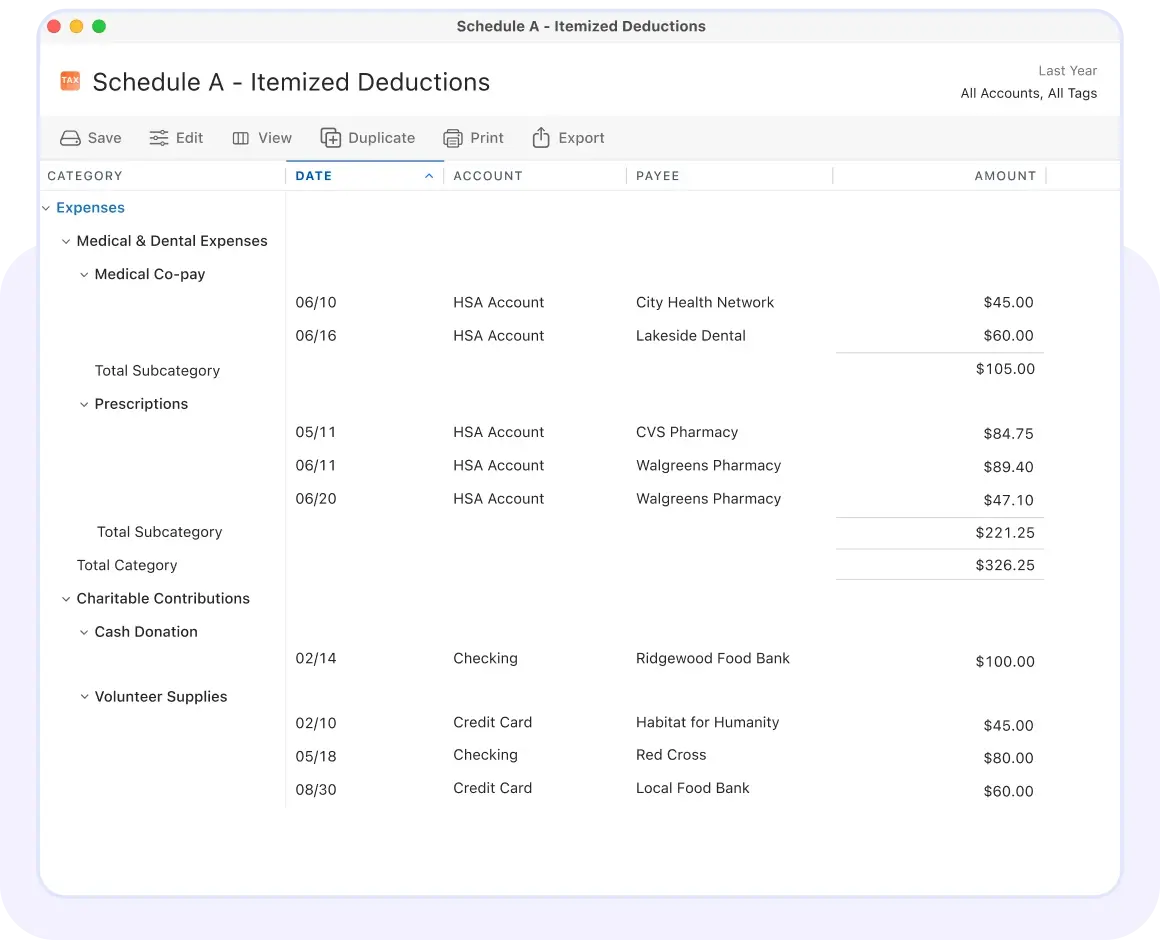The image size is (1160, 940).
Task: Collapse the Volunteer Supplies subcategory
Action: [x=84, y=697]
